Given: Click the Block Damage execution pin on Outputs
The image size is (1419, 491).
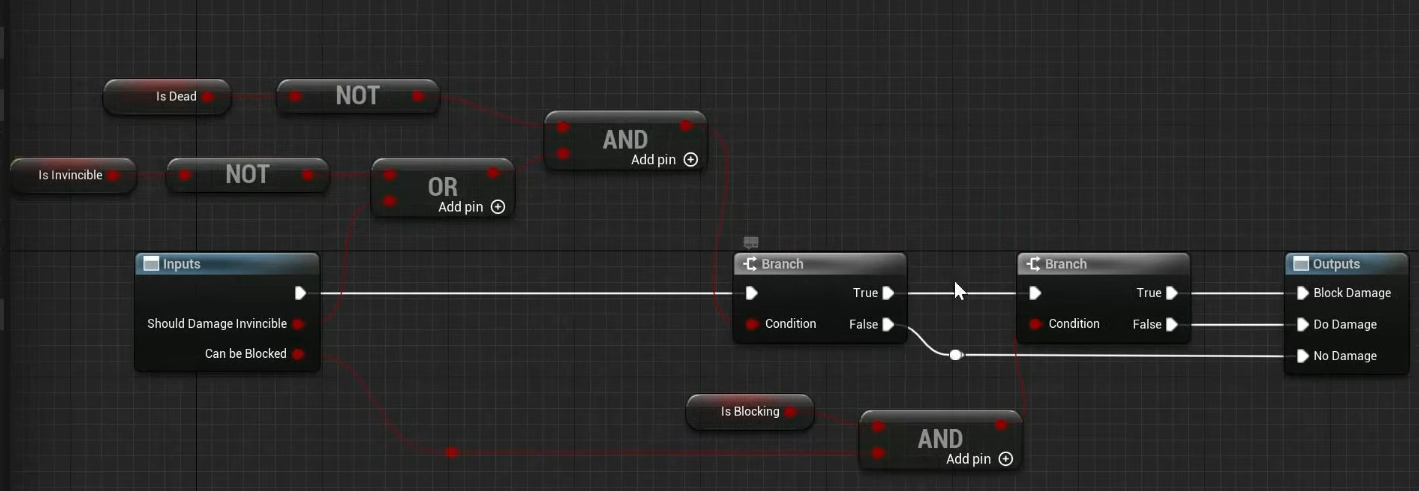Looking at the screenshot, I should [1302, 293].
